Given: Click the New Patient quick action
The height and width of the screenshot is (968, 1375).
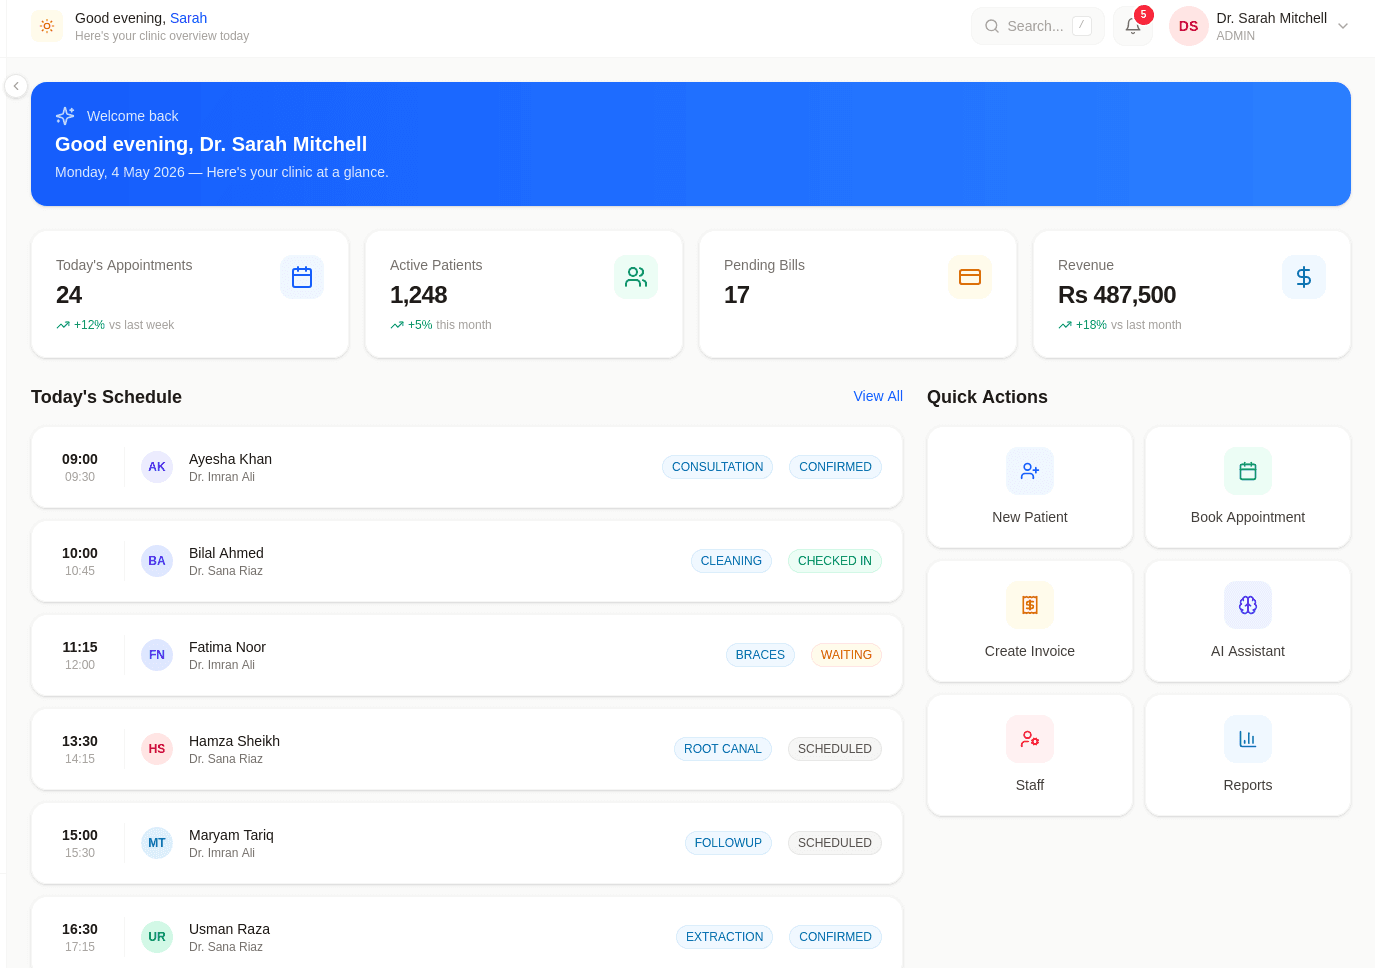Looking at the screenshot, I should click(1030, 487).
